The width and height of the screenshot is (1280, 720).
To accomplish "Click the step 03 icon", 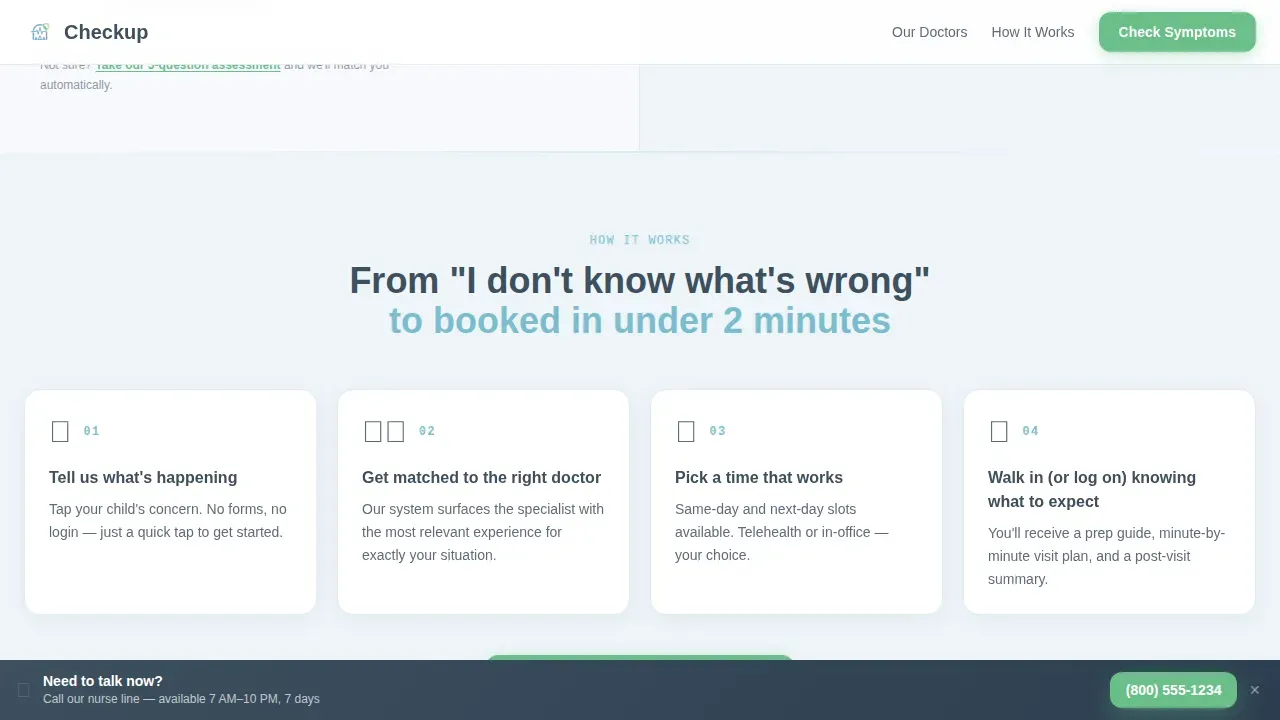I will (686, 431).
